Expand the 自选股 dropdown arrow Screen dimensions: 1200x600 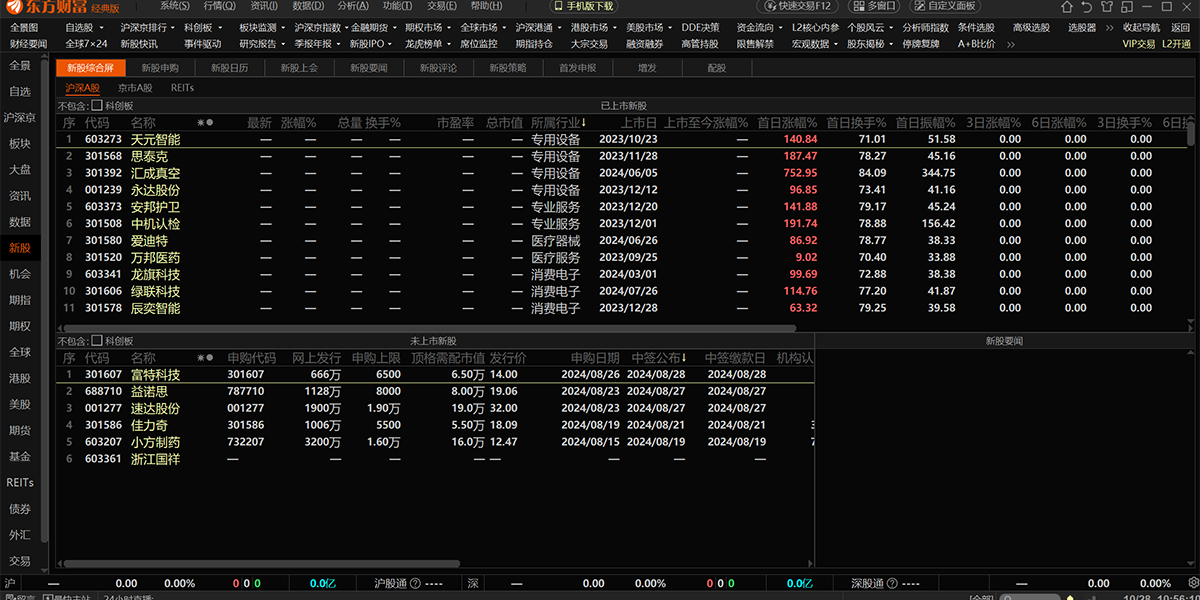(102, 28)
